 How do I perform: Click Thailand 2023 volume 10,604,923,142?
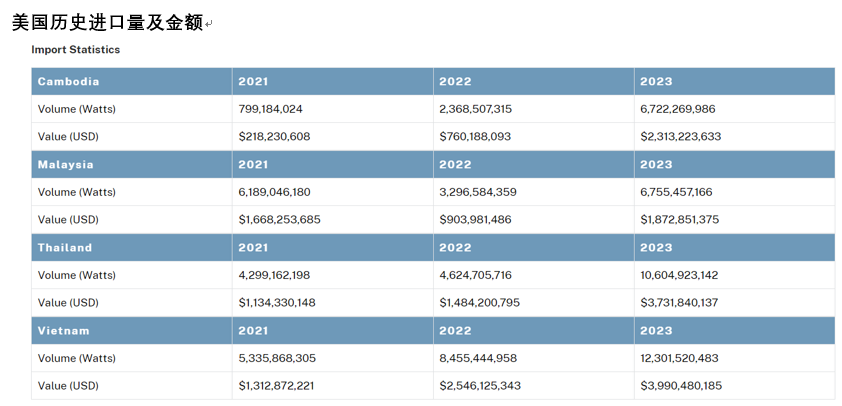click(x=681, y=275)
